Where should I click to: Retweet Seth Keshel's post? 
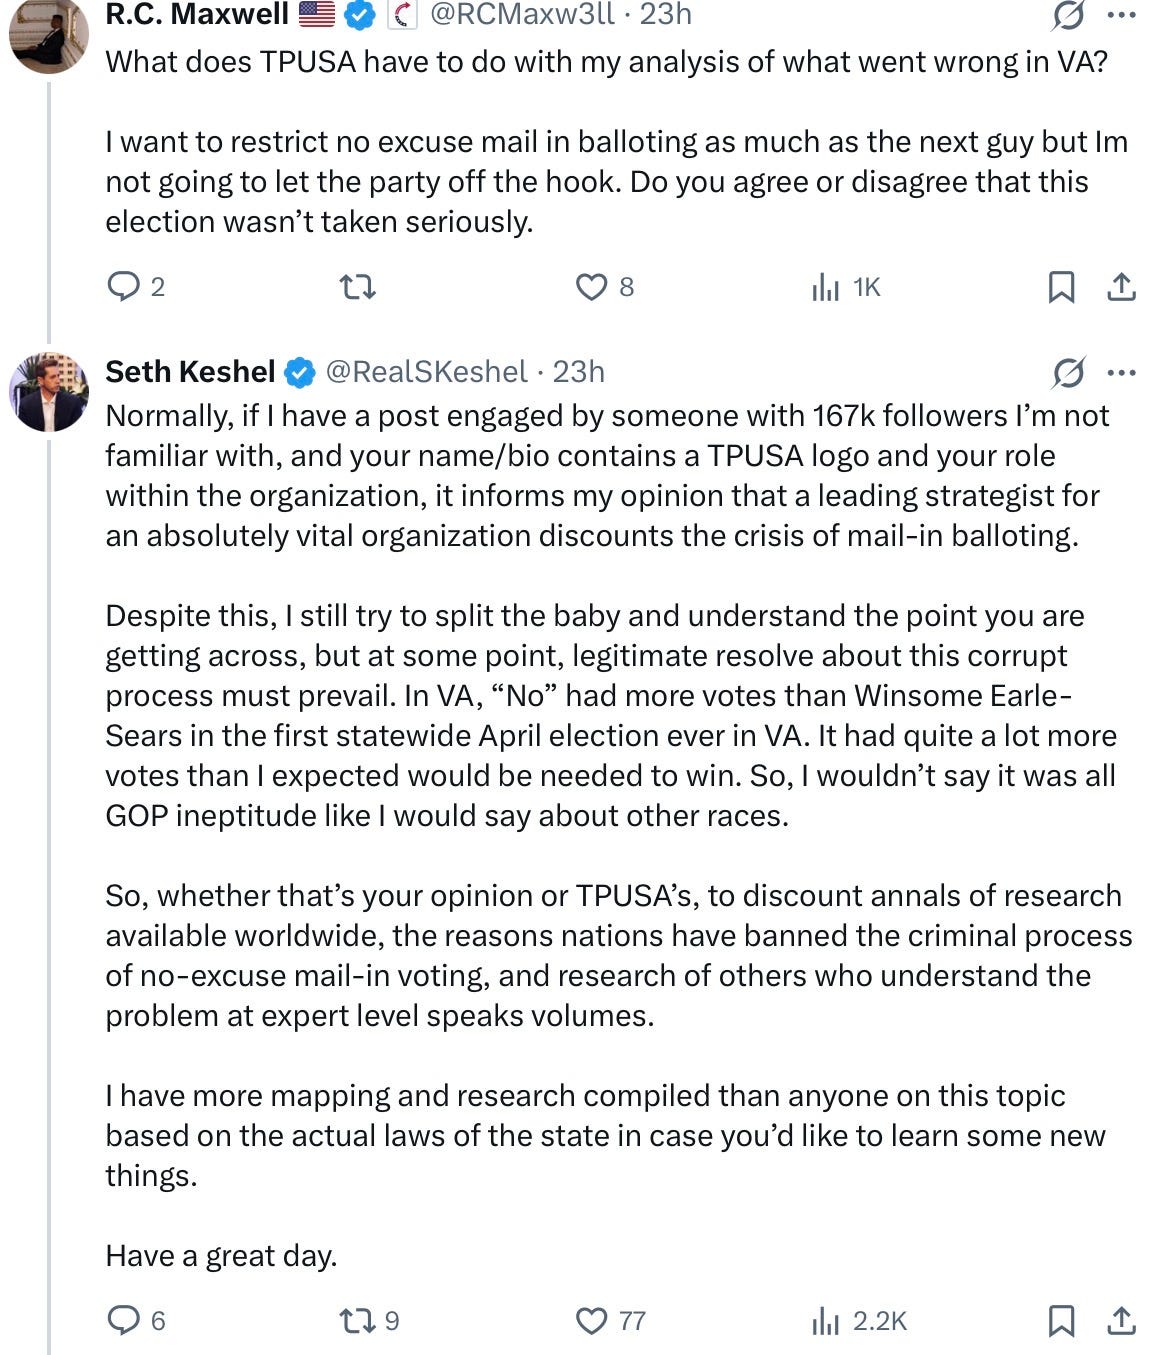(358, 1321)
